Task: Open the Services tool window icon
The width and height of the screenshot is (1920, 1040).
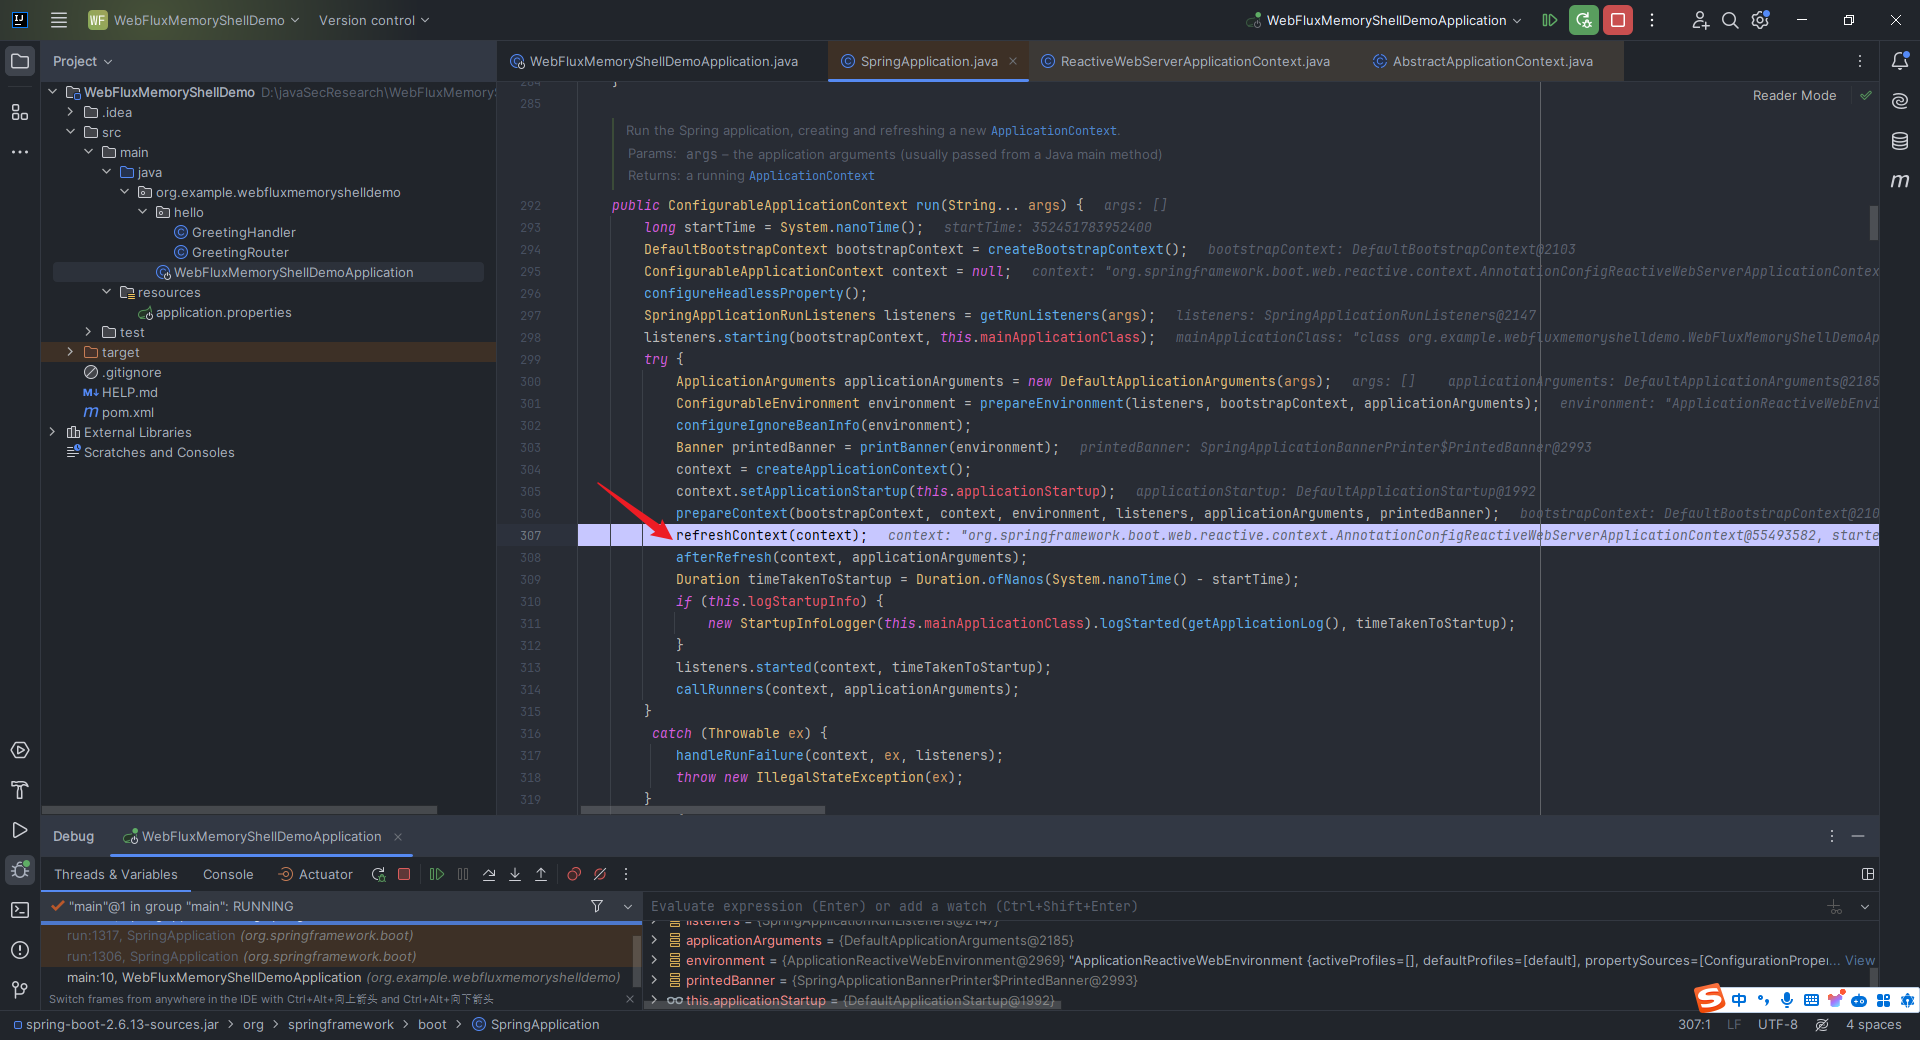Action: pyautogui.click(x=20, y=750)
